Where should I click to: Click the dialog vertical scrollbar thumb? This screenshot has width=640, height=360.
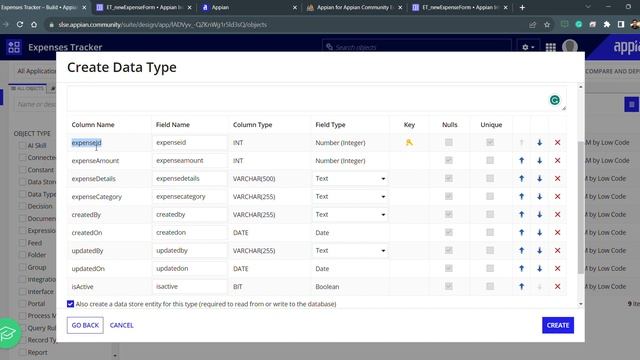tap(580, 207)
